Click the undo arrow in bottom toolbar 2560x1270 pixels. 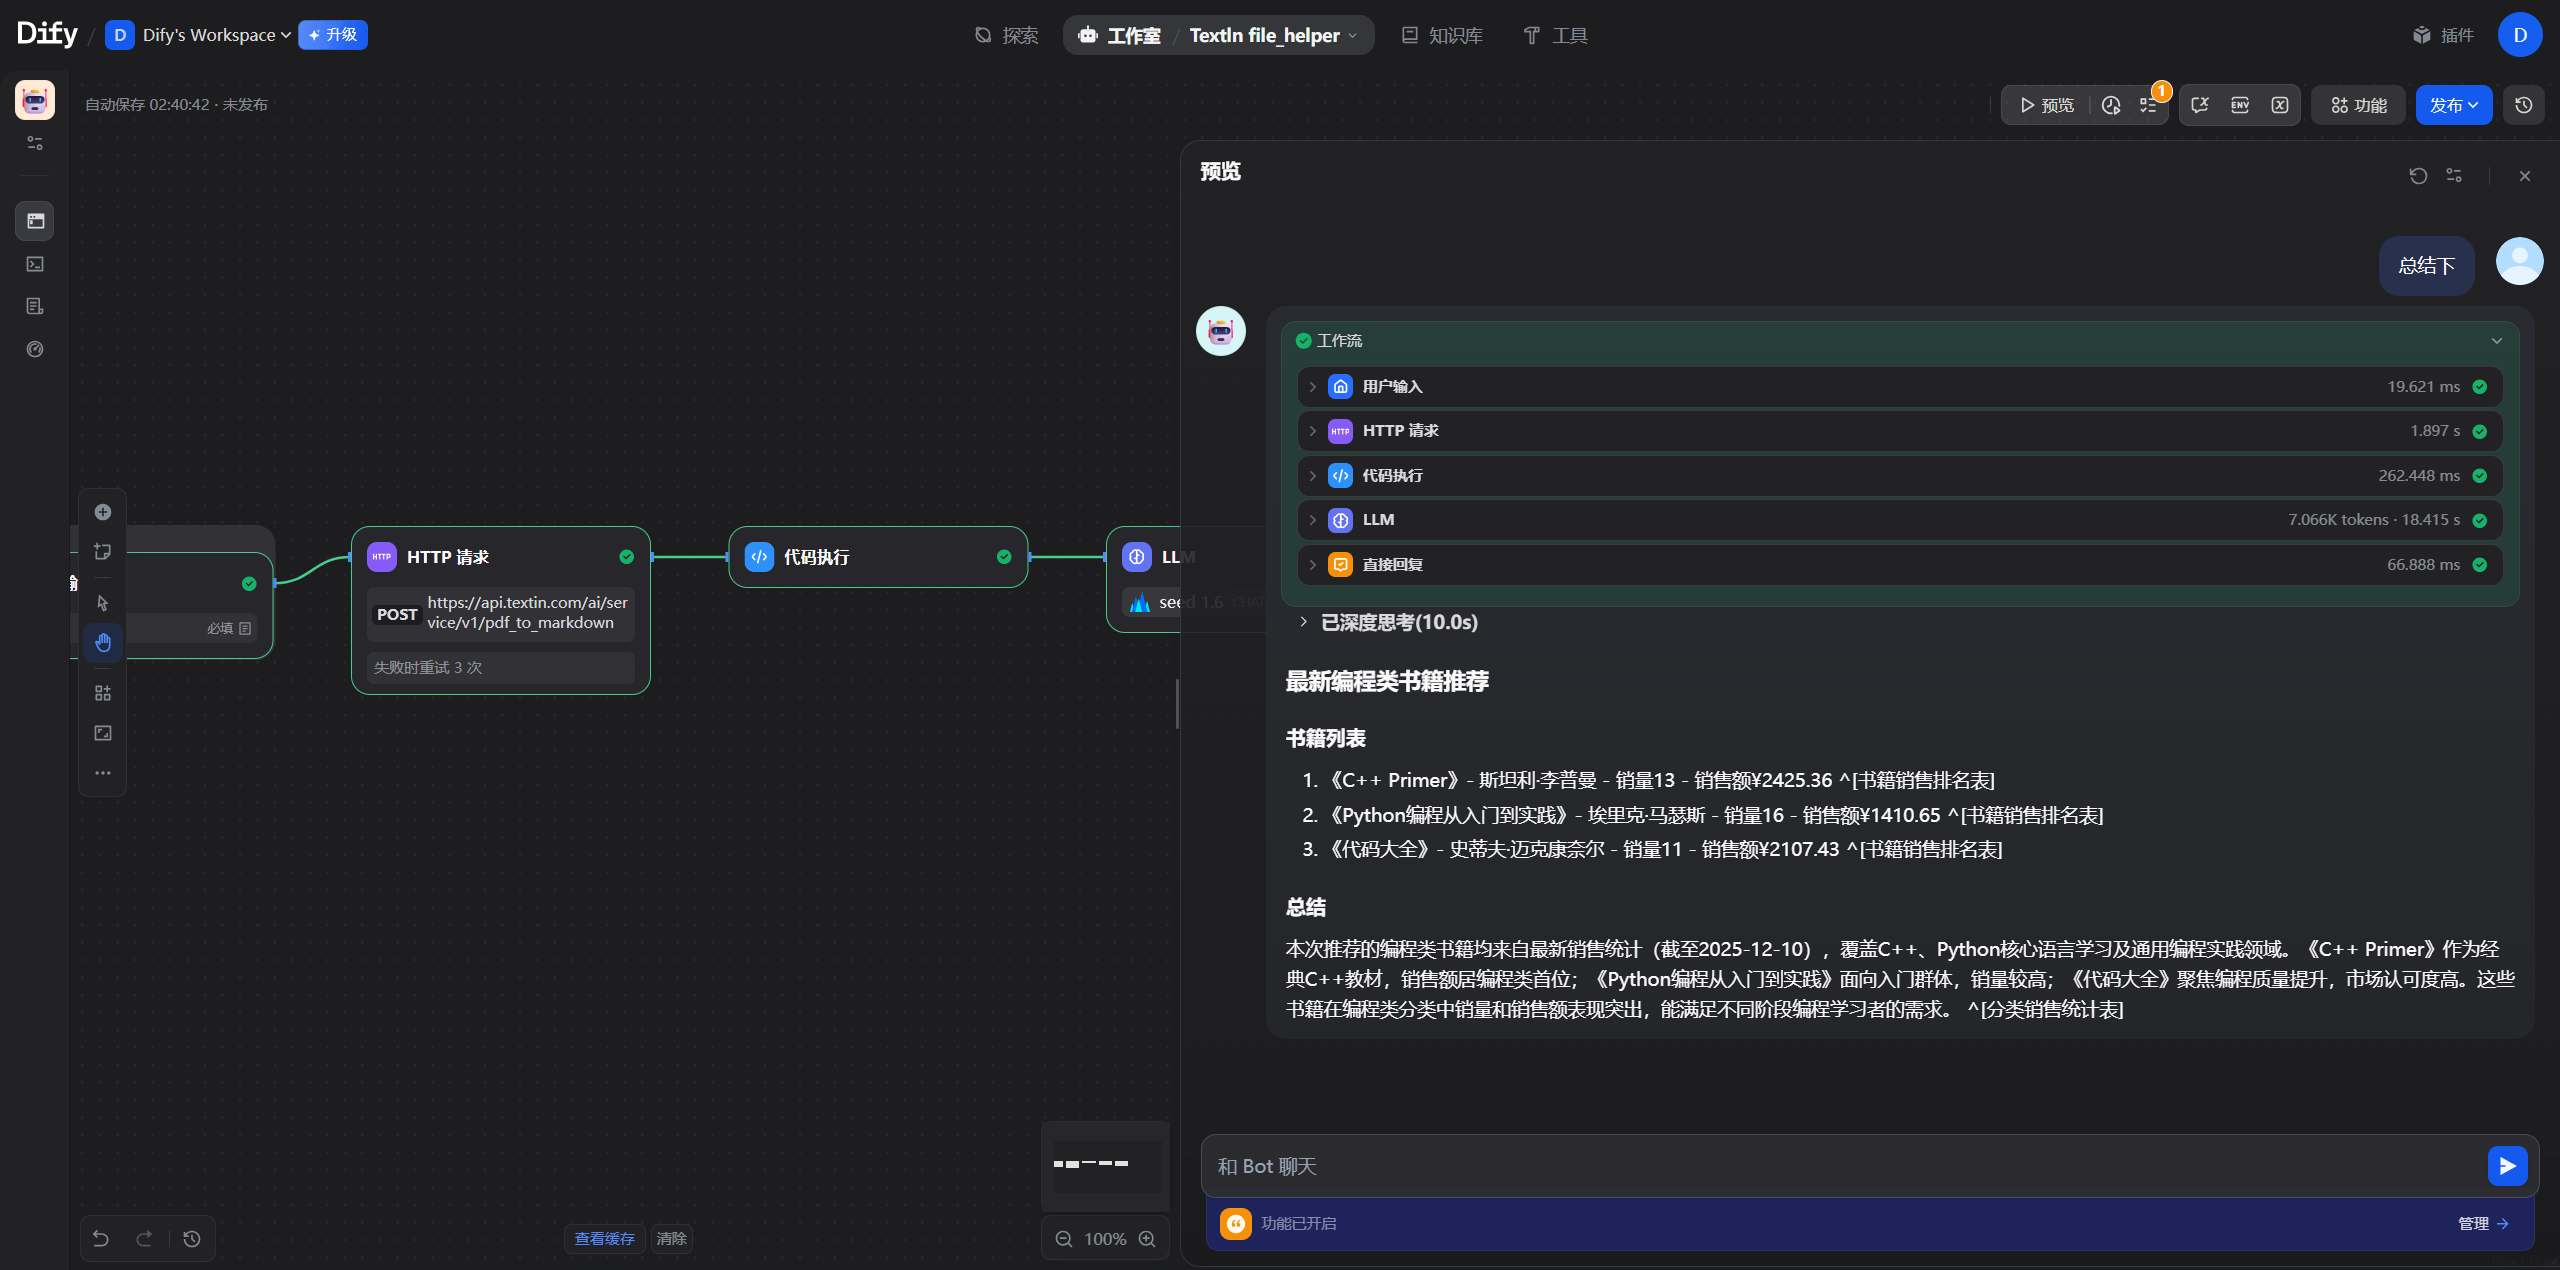click(101, 1239)
